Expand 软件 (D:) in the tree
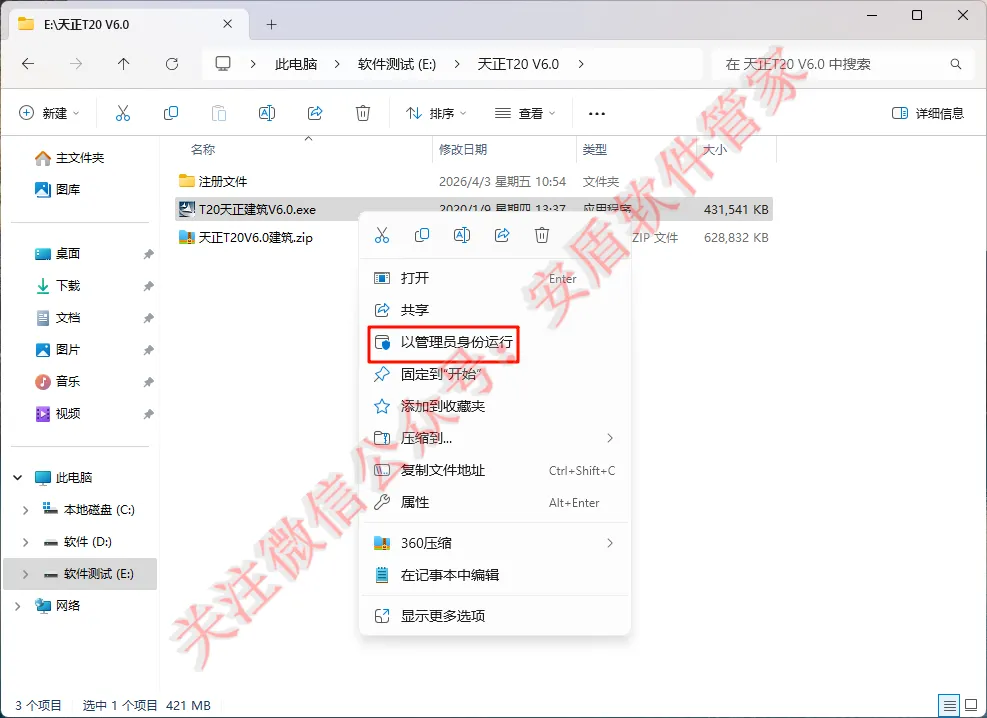Screen dimensions: 987x718 pos(25,542)
